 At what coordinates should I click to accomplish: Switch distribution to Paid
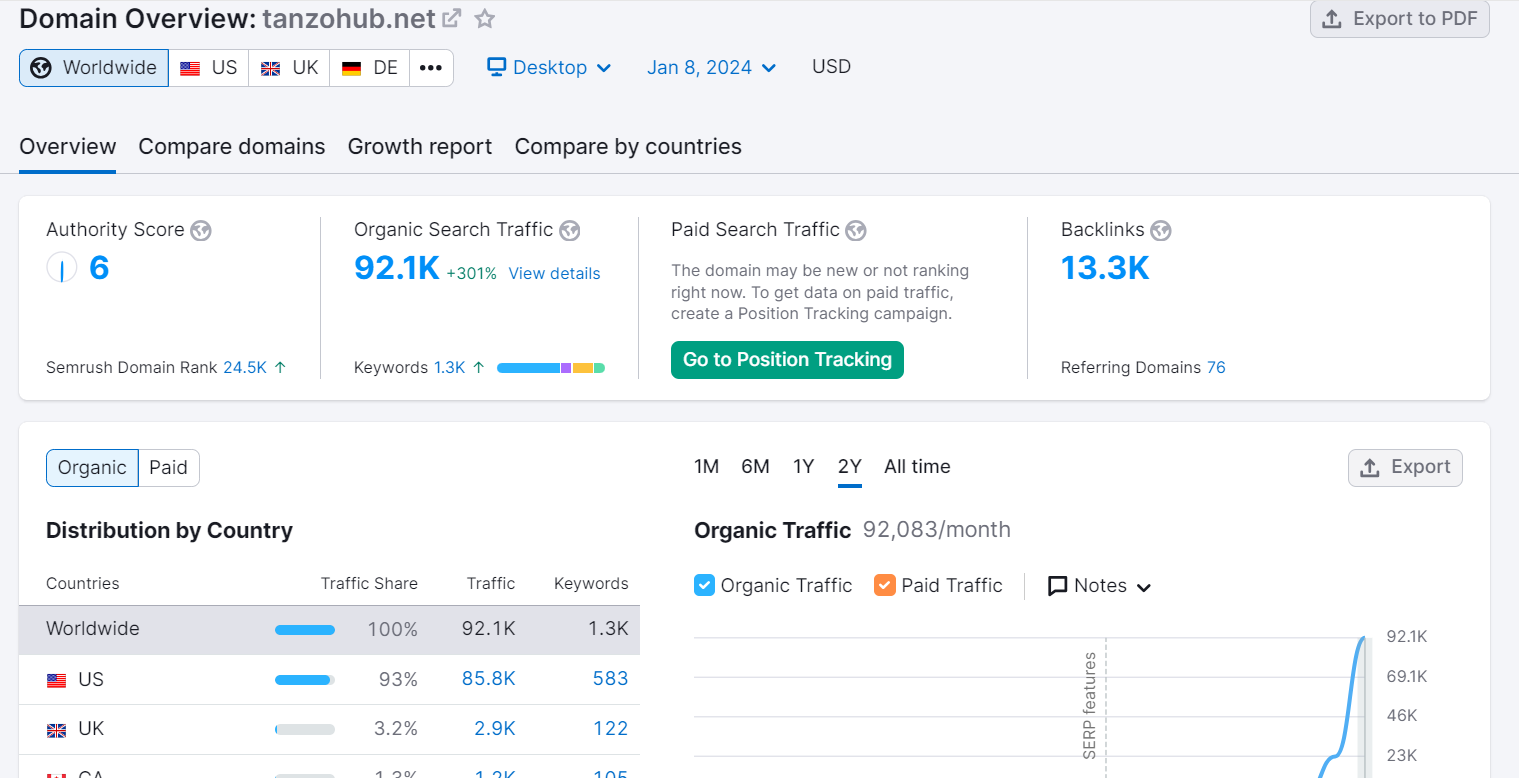168,468
